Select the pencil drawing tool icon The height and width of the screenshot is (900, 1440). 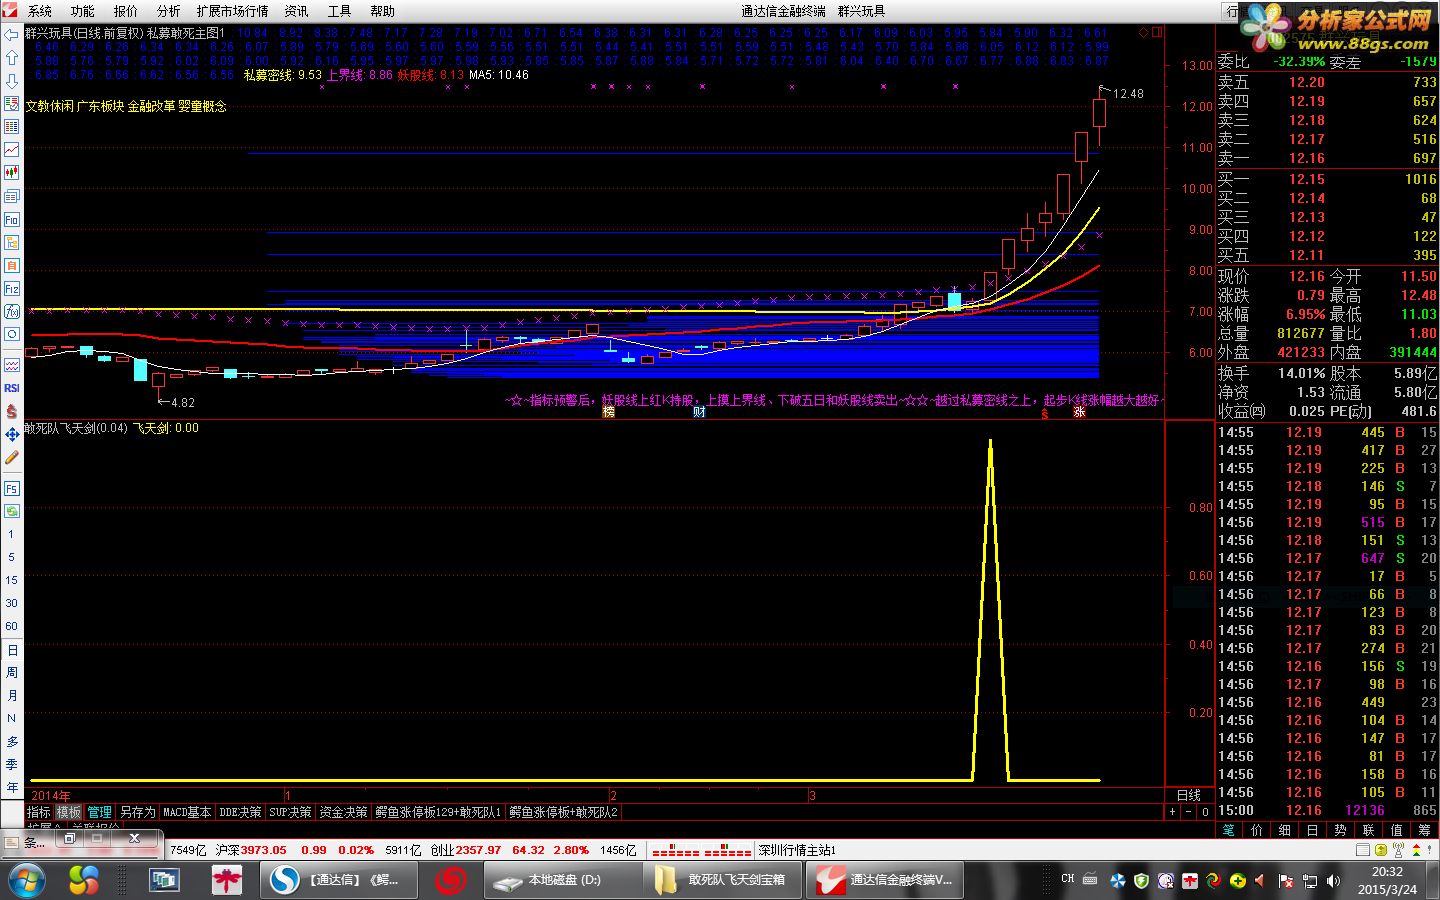[x=12, y=457]
